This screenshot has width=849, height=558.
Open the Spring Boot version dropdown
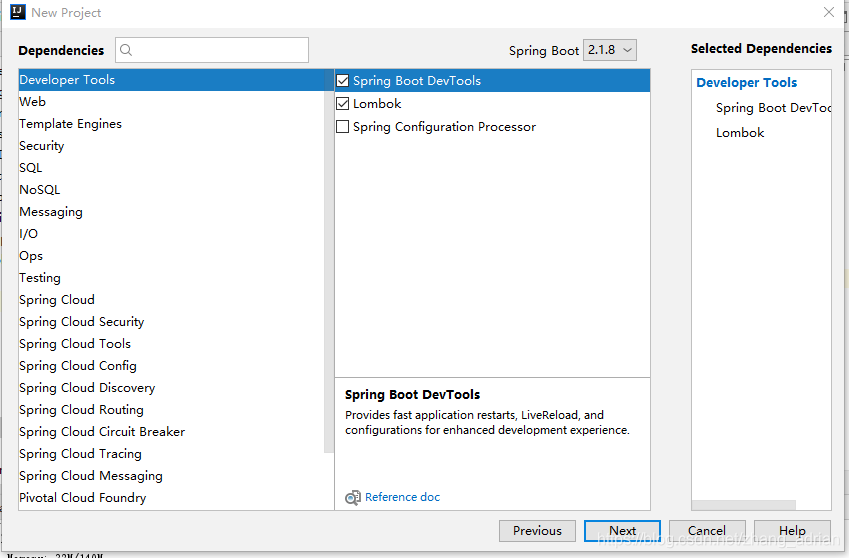coord(610,50)
